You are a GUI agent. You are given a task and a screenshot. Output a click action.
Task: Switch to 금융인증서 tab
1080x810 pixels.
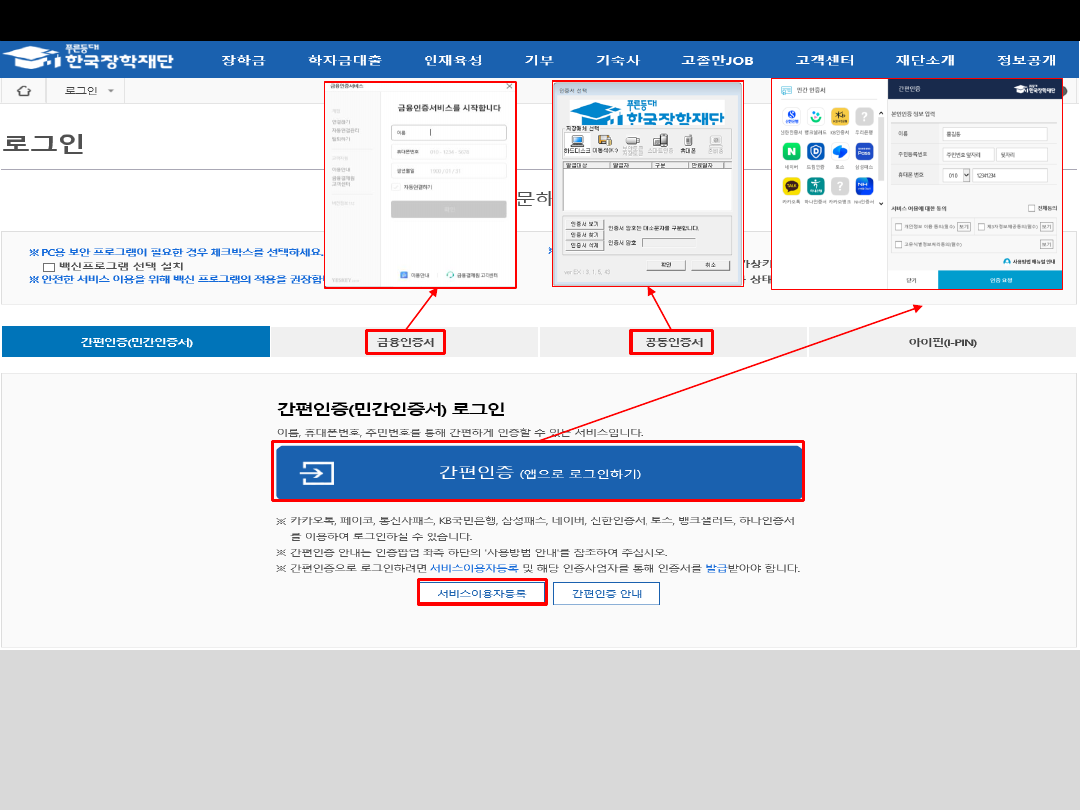click(405, 342)
